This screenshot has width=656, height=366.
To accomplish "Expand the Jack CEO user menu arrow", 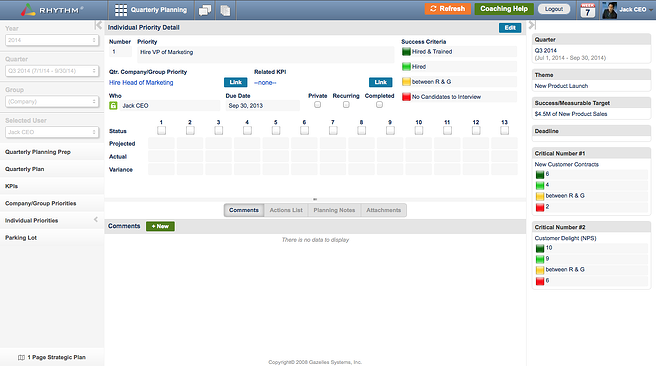I will pos(651,10).
